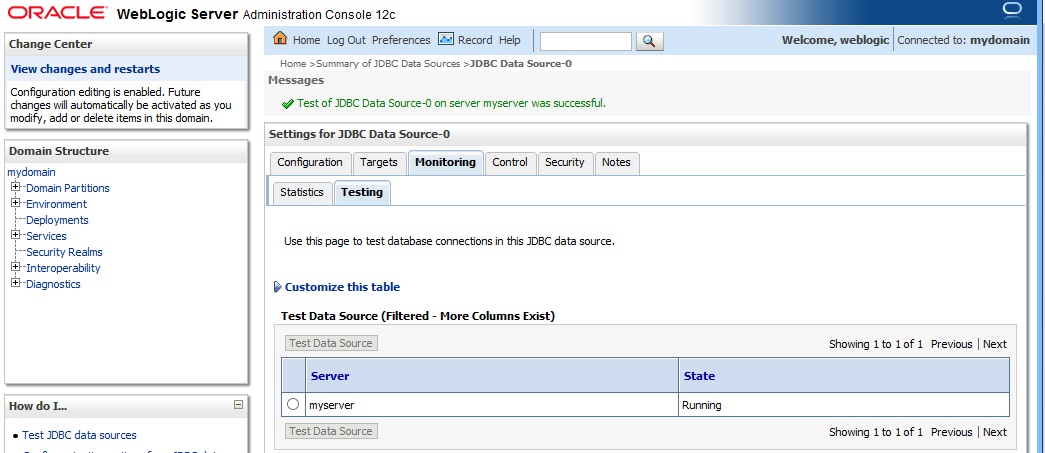Open the Configuration tab
This screenshot has height=453, width=1045.
310,163
